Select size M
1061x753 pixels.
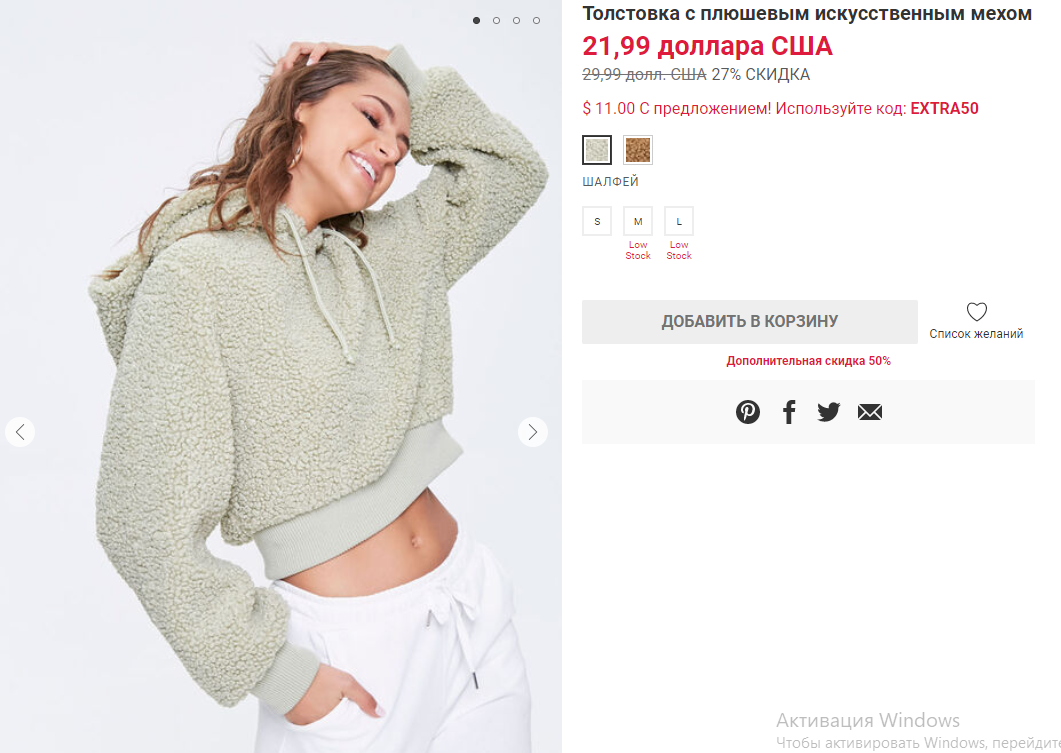638,221
